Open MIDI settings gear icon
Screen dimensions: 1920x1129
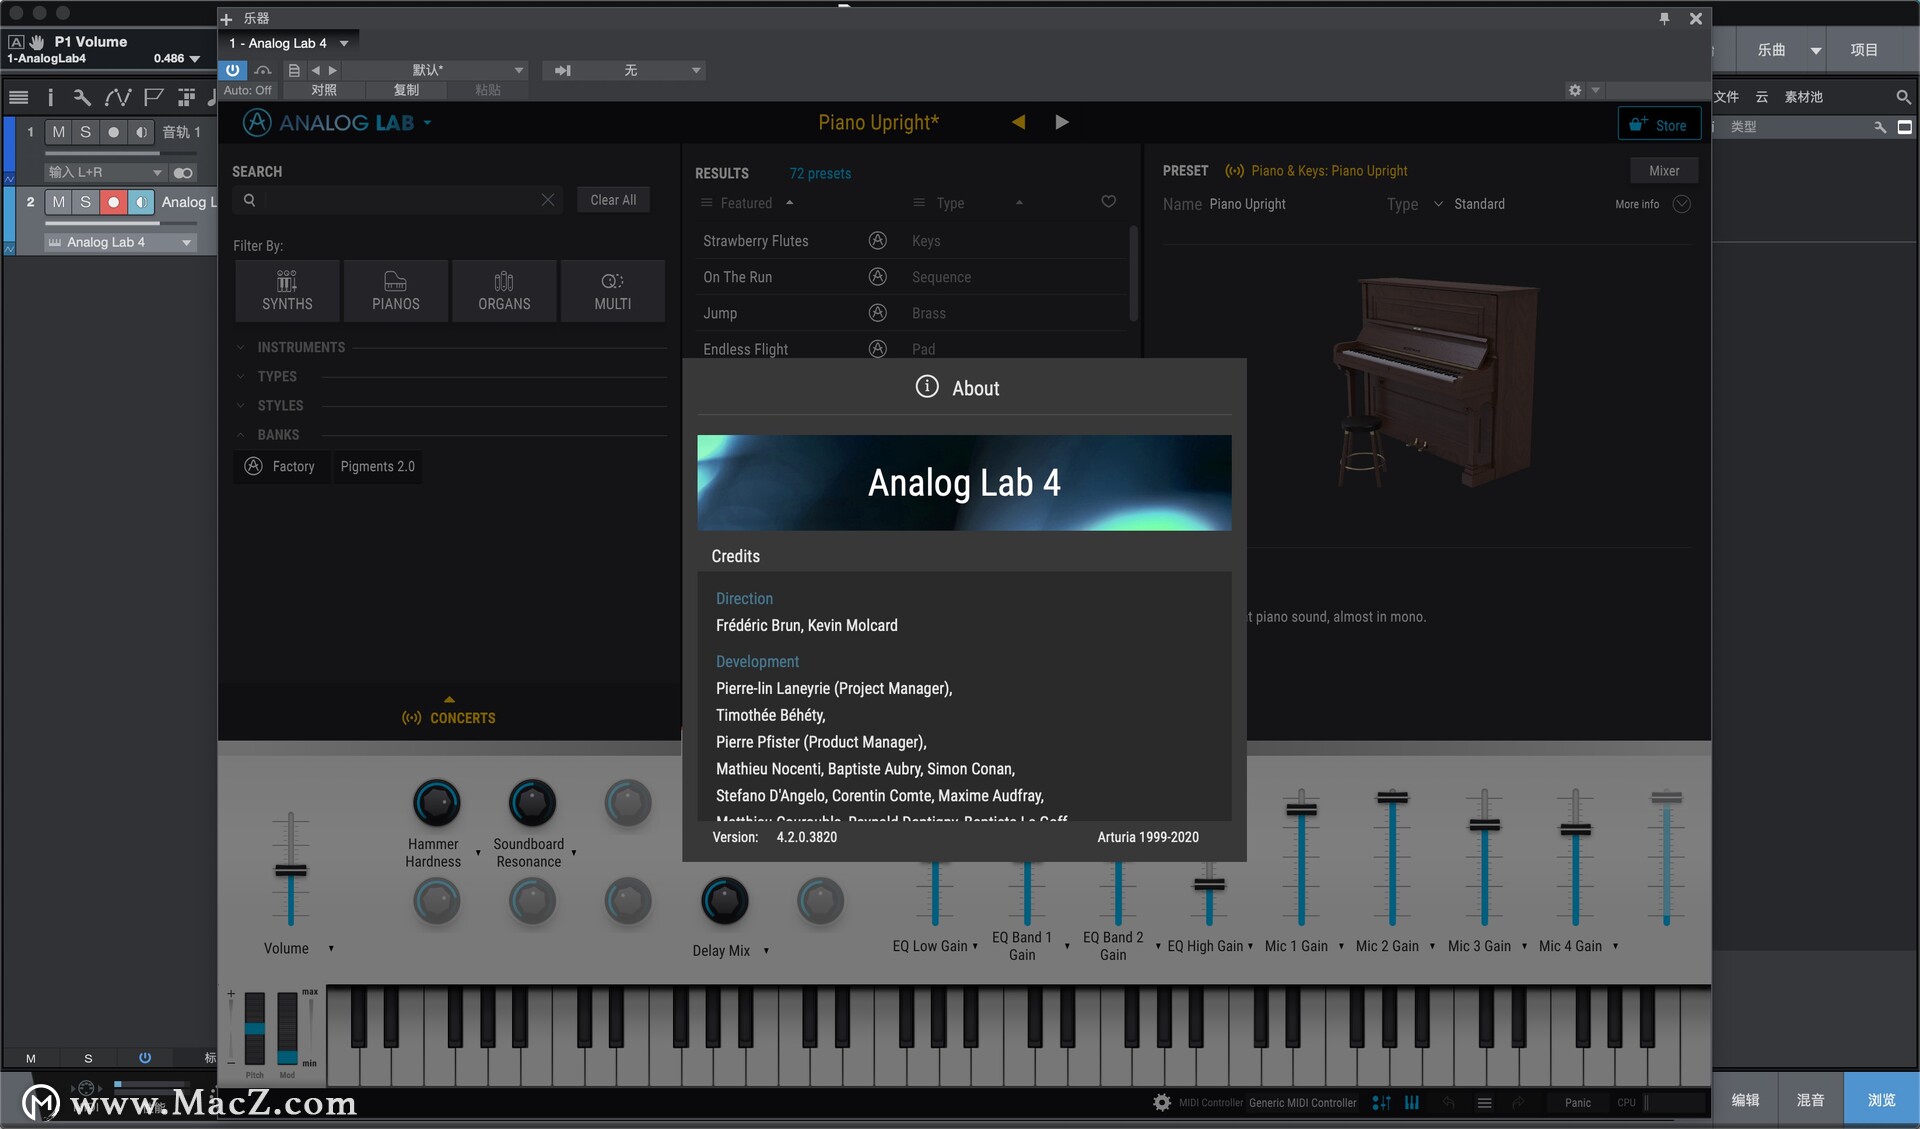tap(1161, 1102)
